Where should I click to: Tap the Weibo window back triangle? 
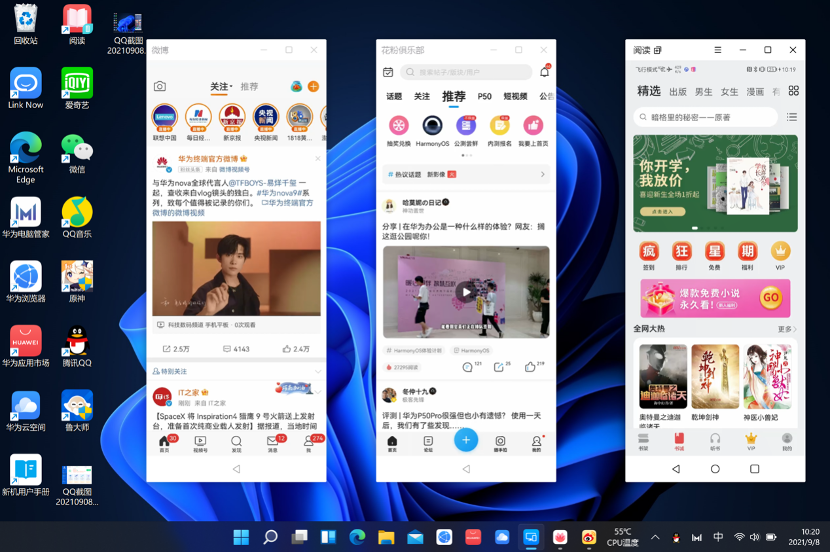[236, 469]
